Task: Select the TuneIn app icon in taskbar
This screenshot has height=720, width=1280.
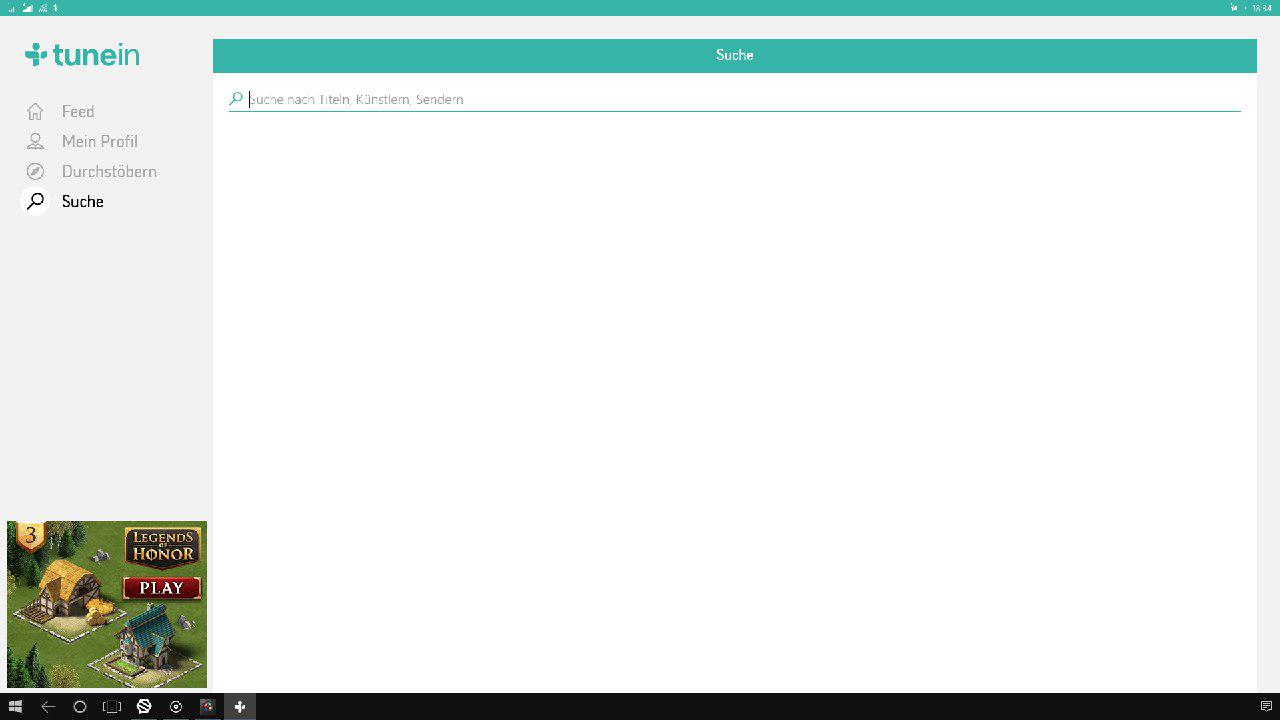Action: pos(240,706)
